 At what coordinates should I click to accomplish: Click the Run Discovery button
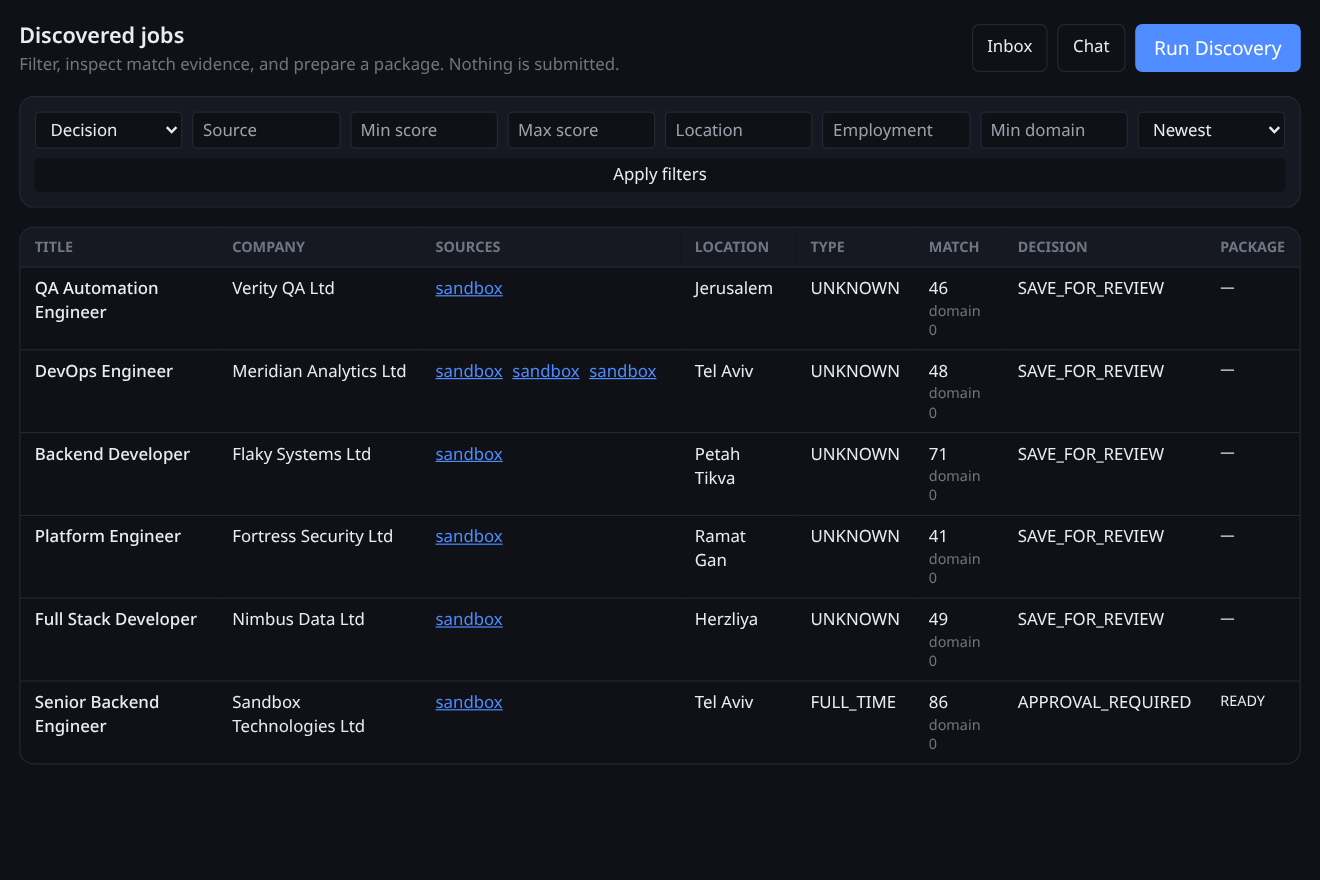coord(1217,48)
